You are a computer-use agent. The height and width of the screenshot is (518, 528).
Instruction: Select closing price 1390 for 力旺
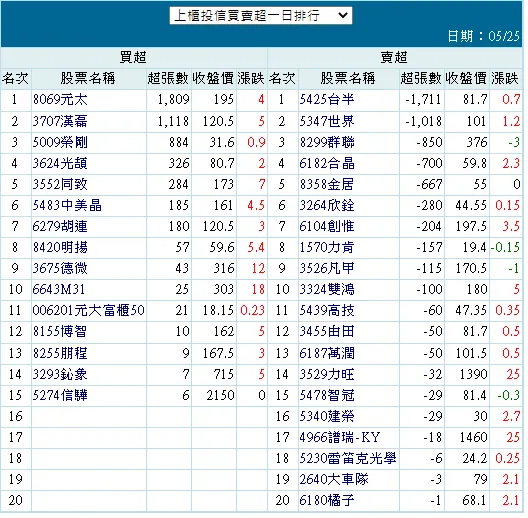(473, 374)
